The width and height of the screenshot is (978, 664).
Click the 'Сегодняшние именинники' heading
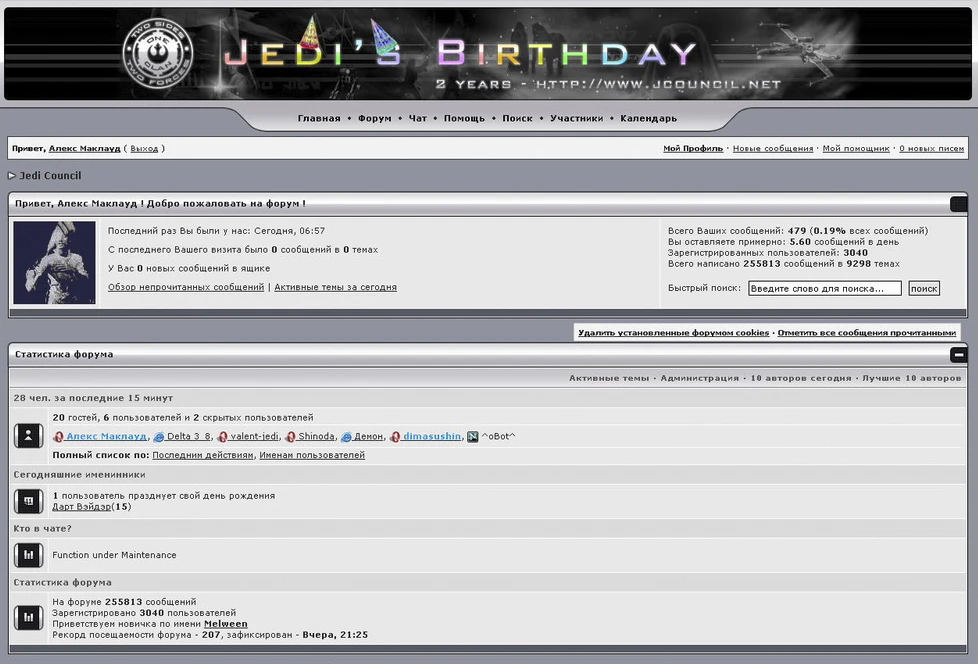click(79, 474)
